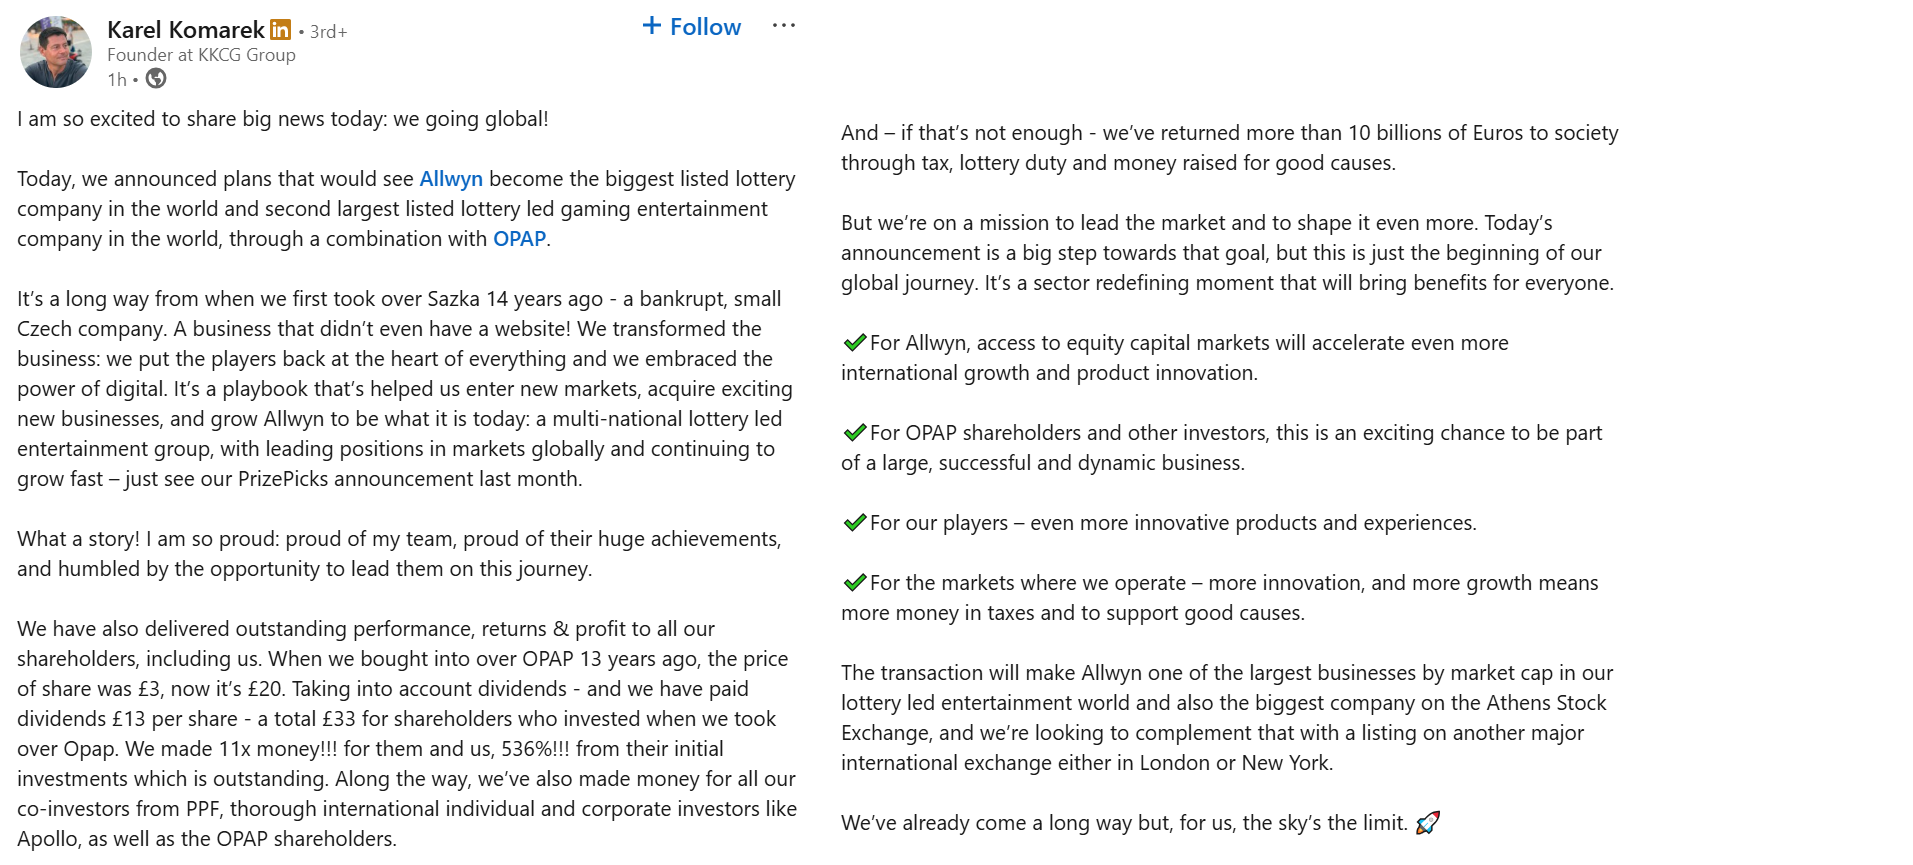1913x865 pixels.
Task: Click the green checkmark before "For Allwyn"
Action: click(x=855, y=343)
